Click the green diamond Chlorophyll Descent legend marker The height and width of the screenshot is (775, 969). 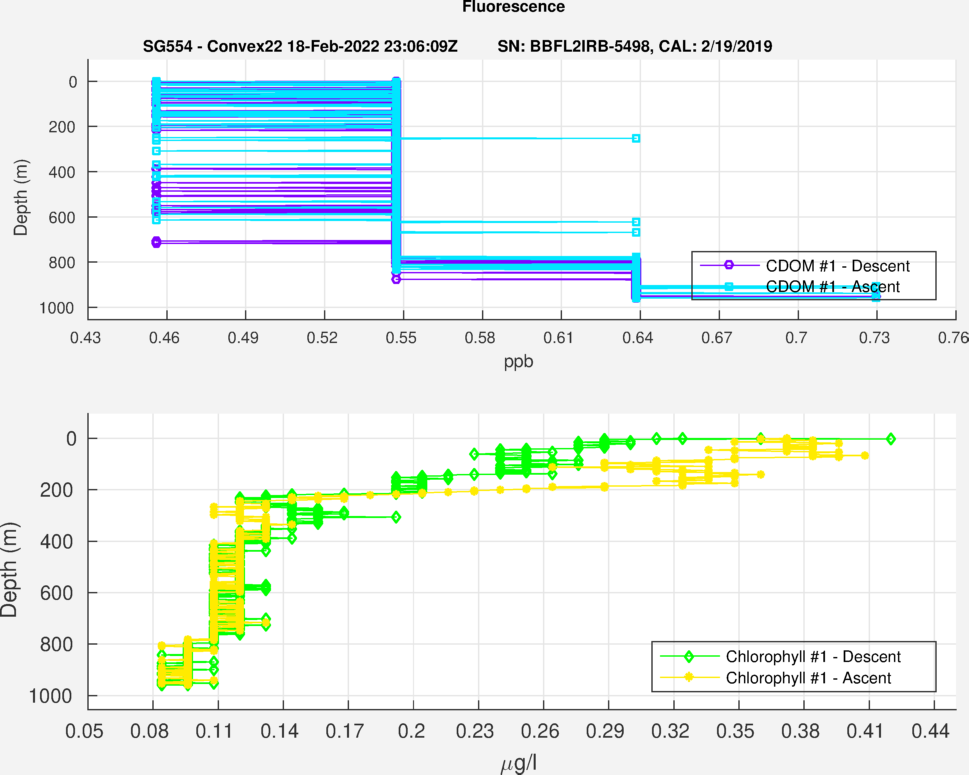coord(689,657)
